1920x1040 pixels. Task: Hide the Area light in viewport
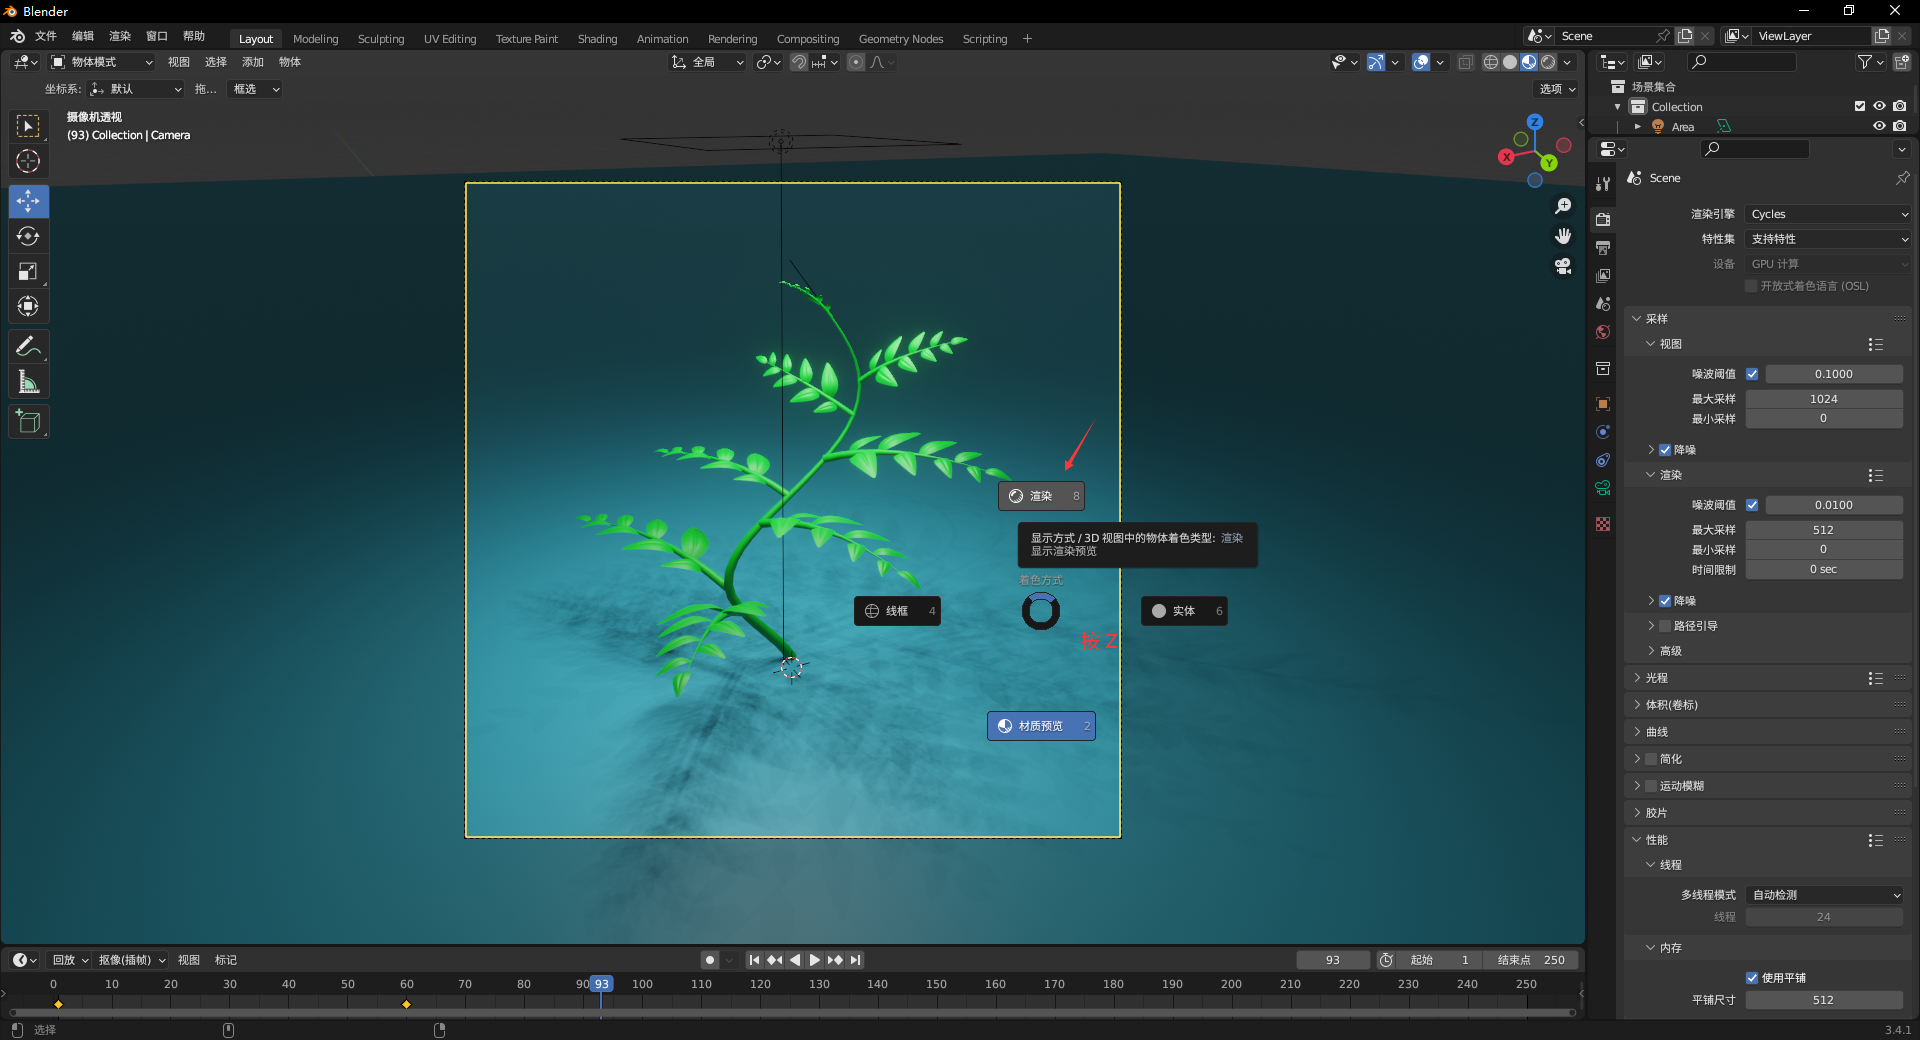(x=1879, y=126)
